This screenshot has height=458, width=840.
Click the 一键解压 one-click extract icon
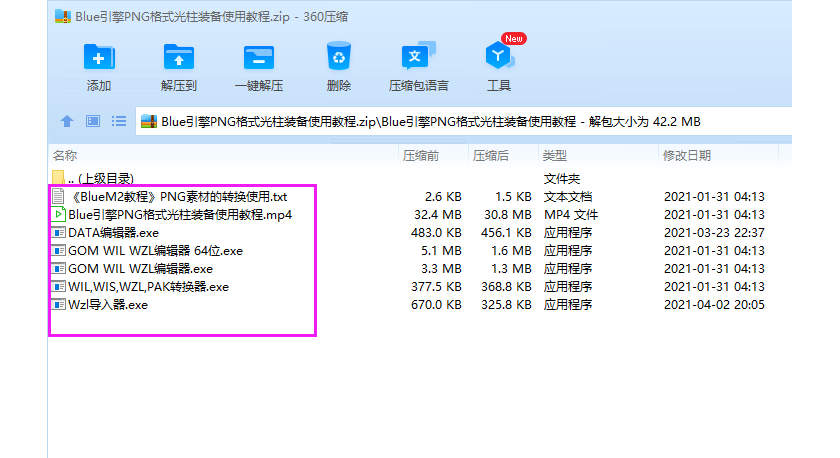259,57
